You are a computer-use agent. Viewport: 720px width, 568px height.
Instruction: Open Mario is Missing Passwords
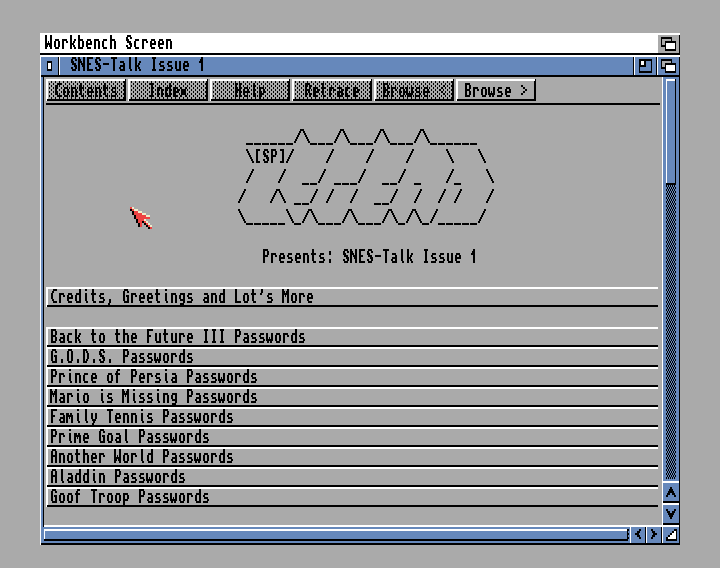pos(352,397)
